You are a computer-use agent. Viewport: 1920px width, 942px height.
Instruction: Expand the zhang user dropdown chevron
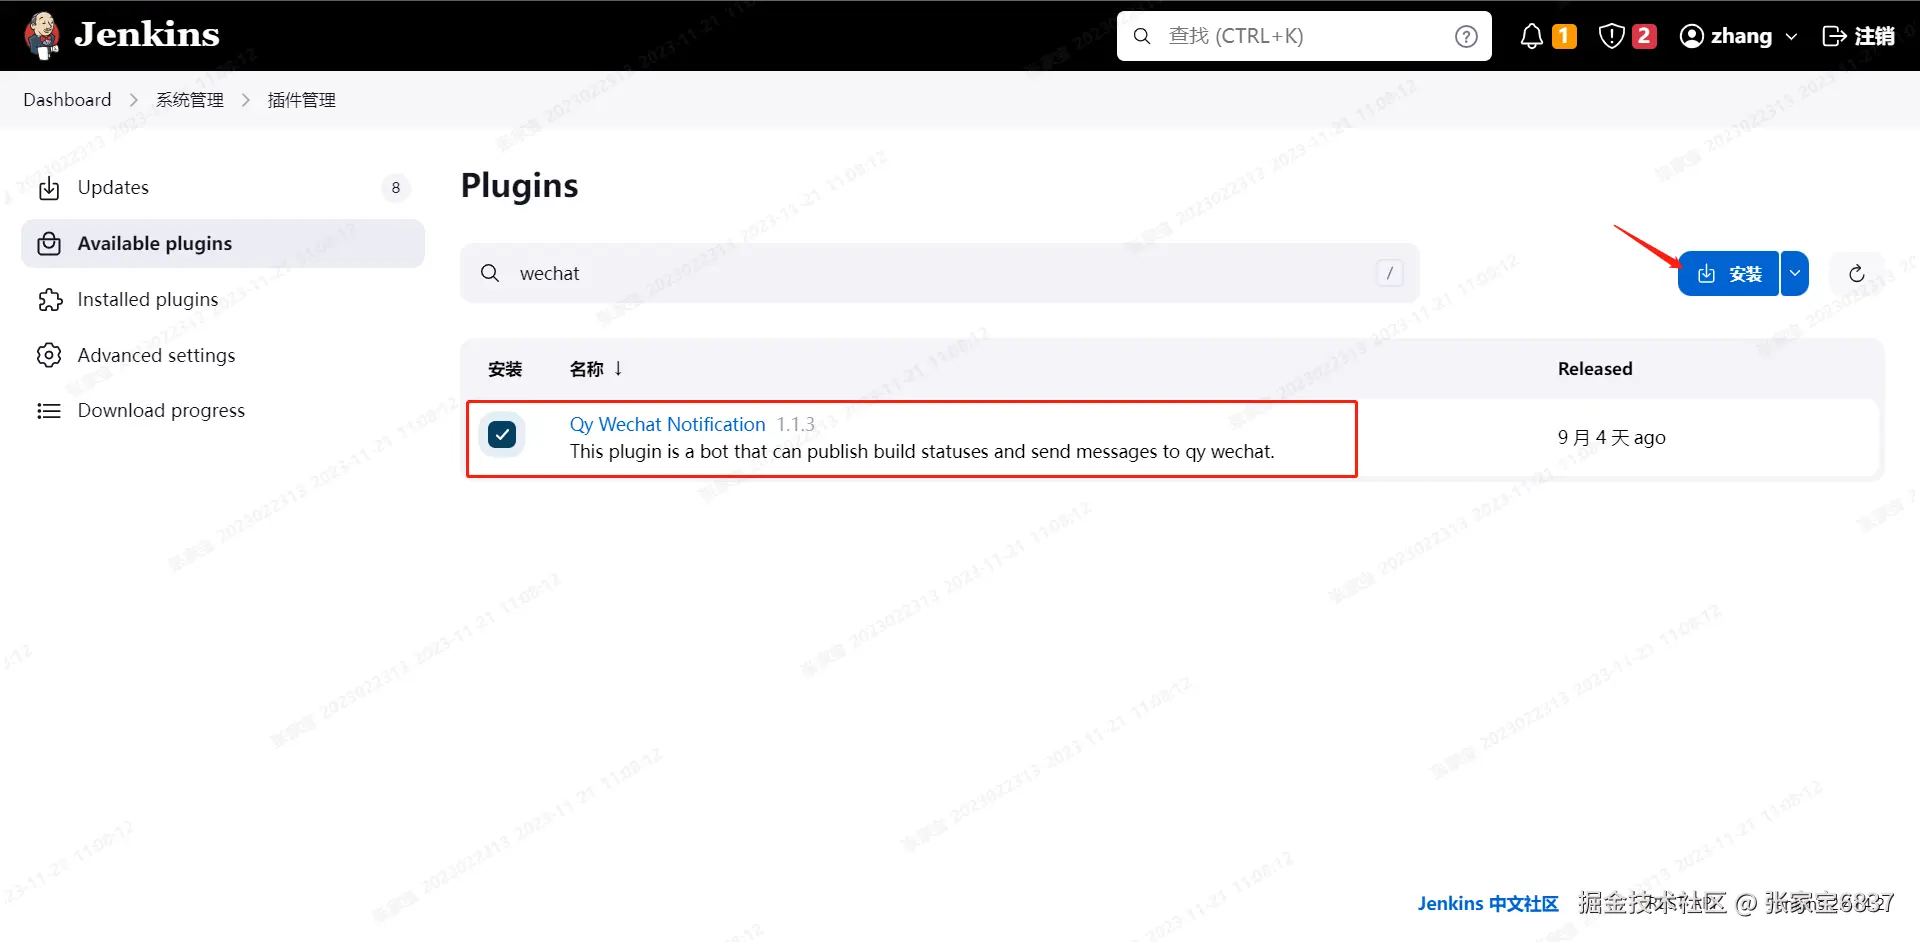click(x=1791, y=37)
